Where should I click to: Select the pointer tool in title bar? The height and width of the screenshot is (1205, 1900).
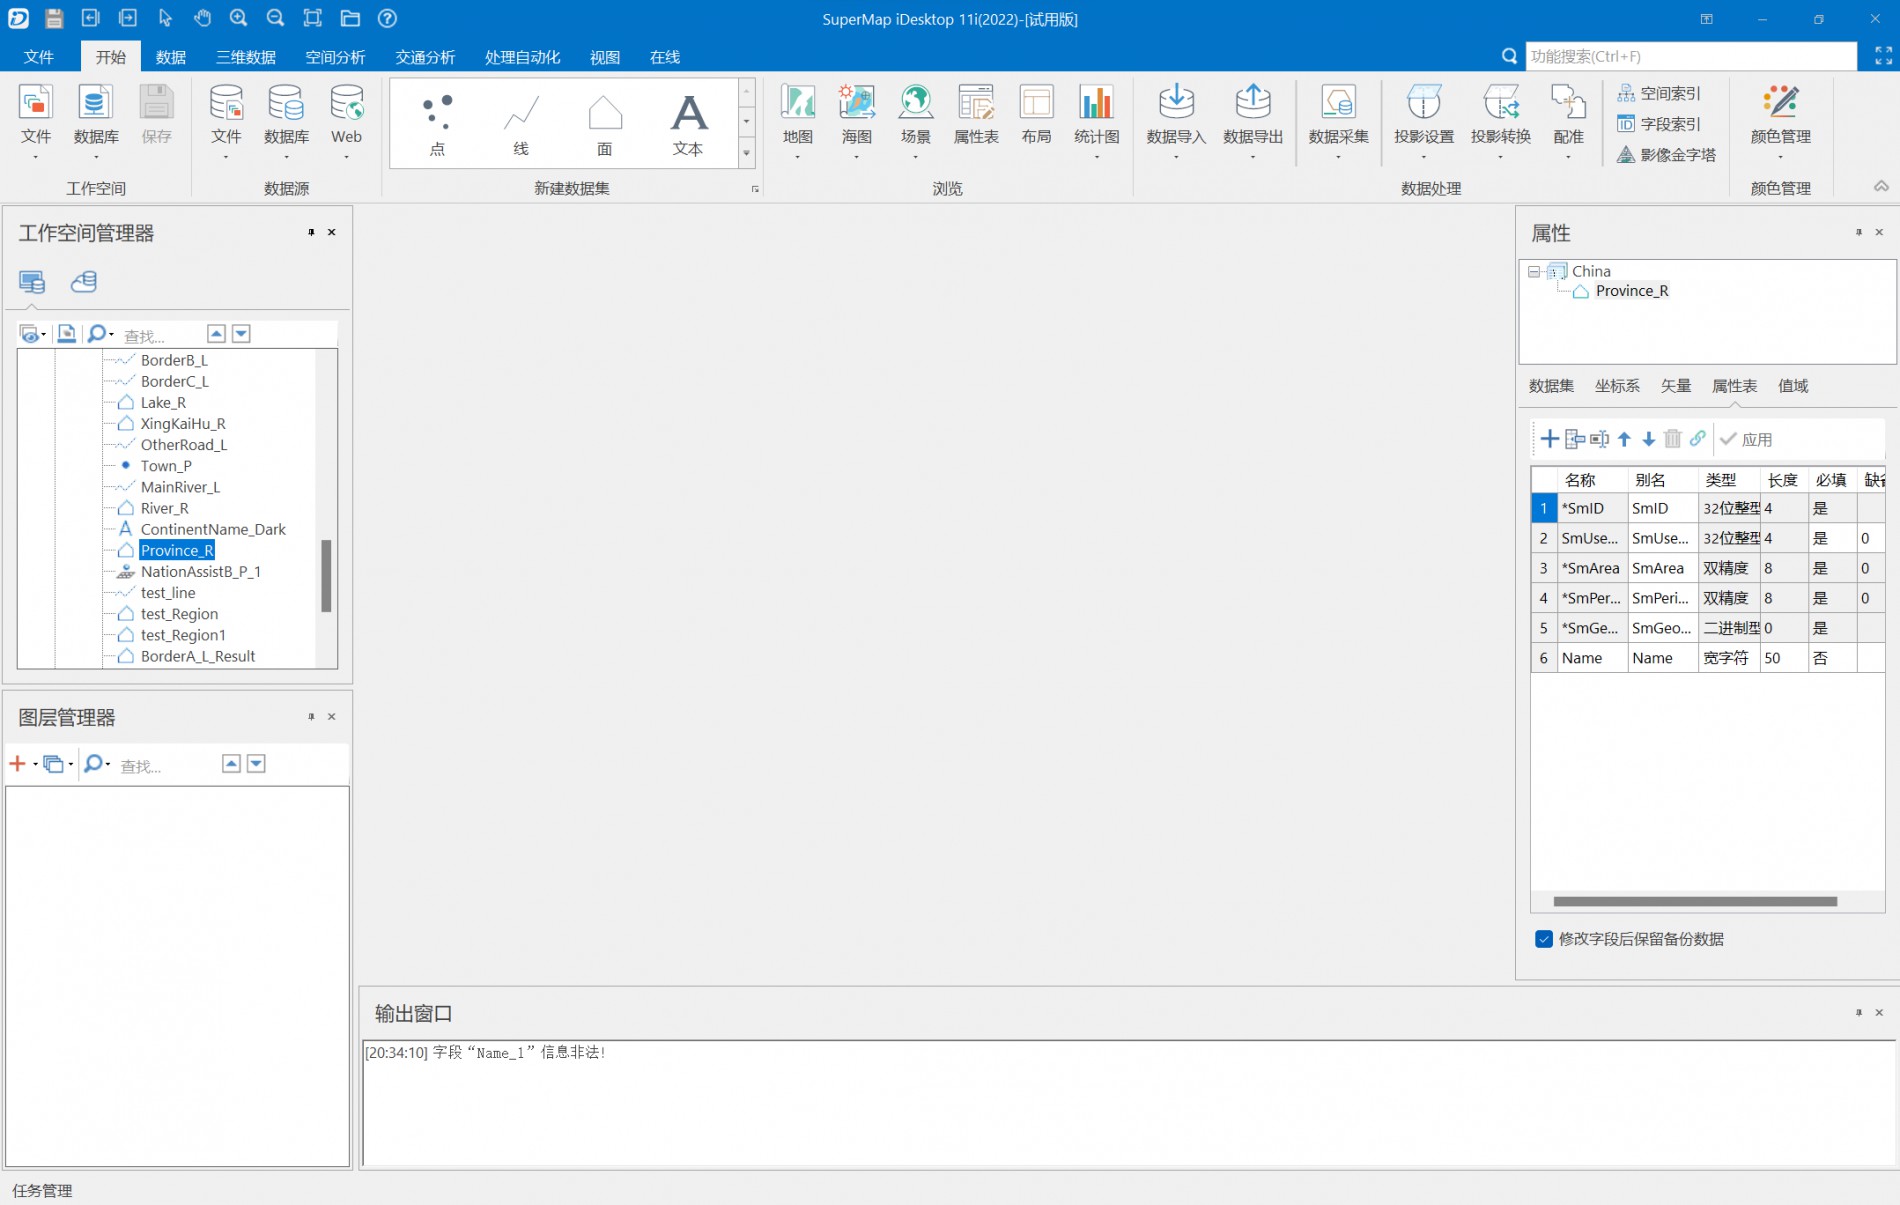pos(165,18)
